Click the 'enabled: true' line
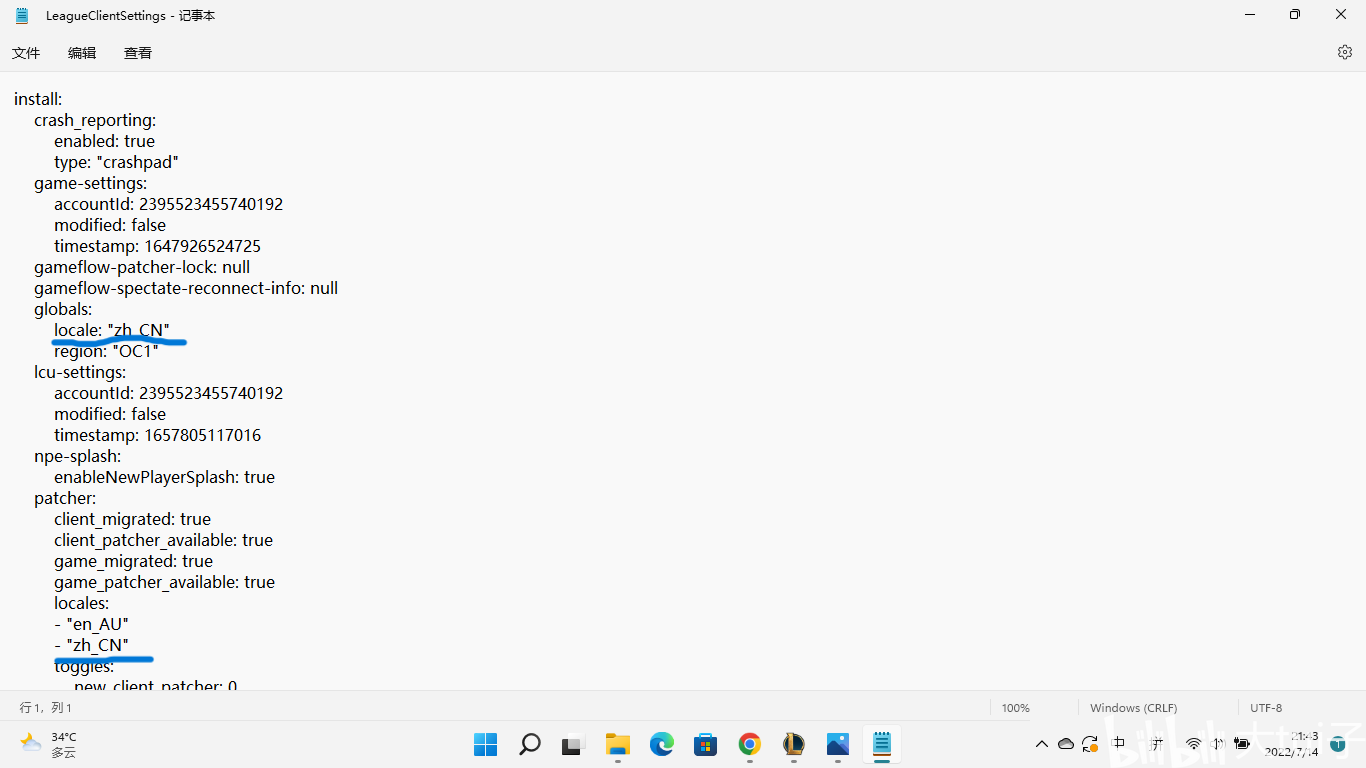The image size is (1366, 768). pyautogui.click(x=104, y=141)
